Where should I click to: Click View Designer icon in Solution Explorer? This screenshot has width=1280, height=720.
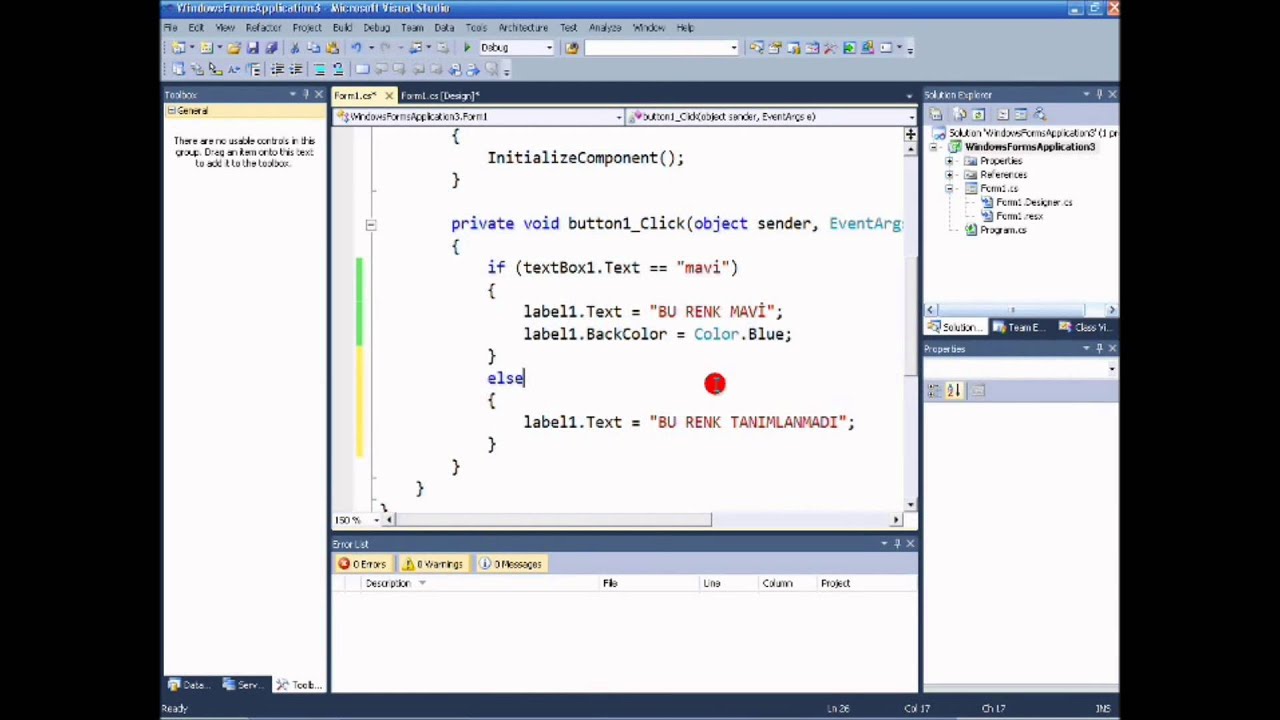pos(1021,114)
